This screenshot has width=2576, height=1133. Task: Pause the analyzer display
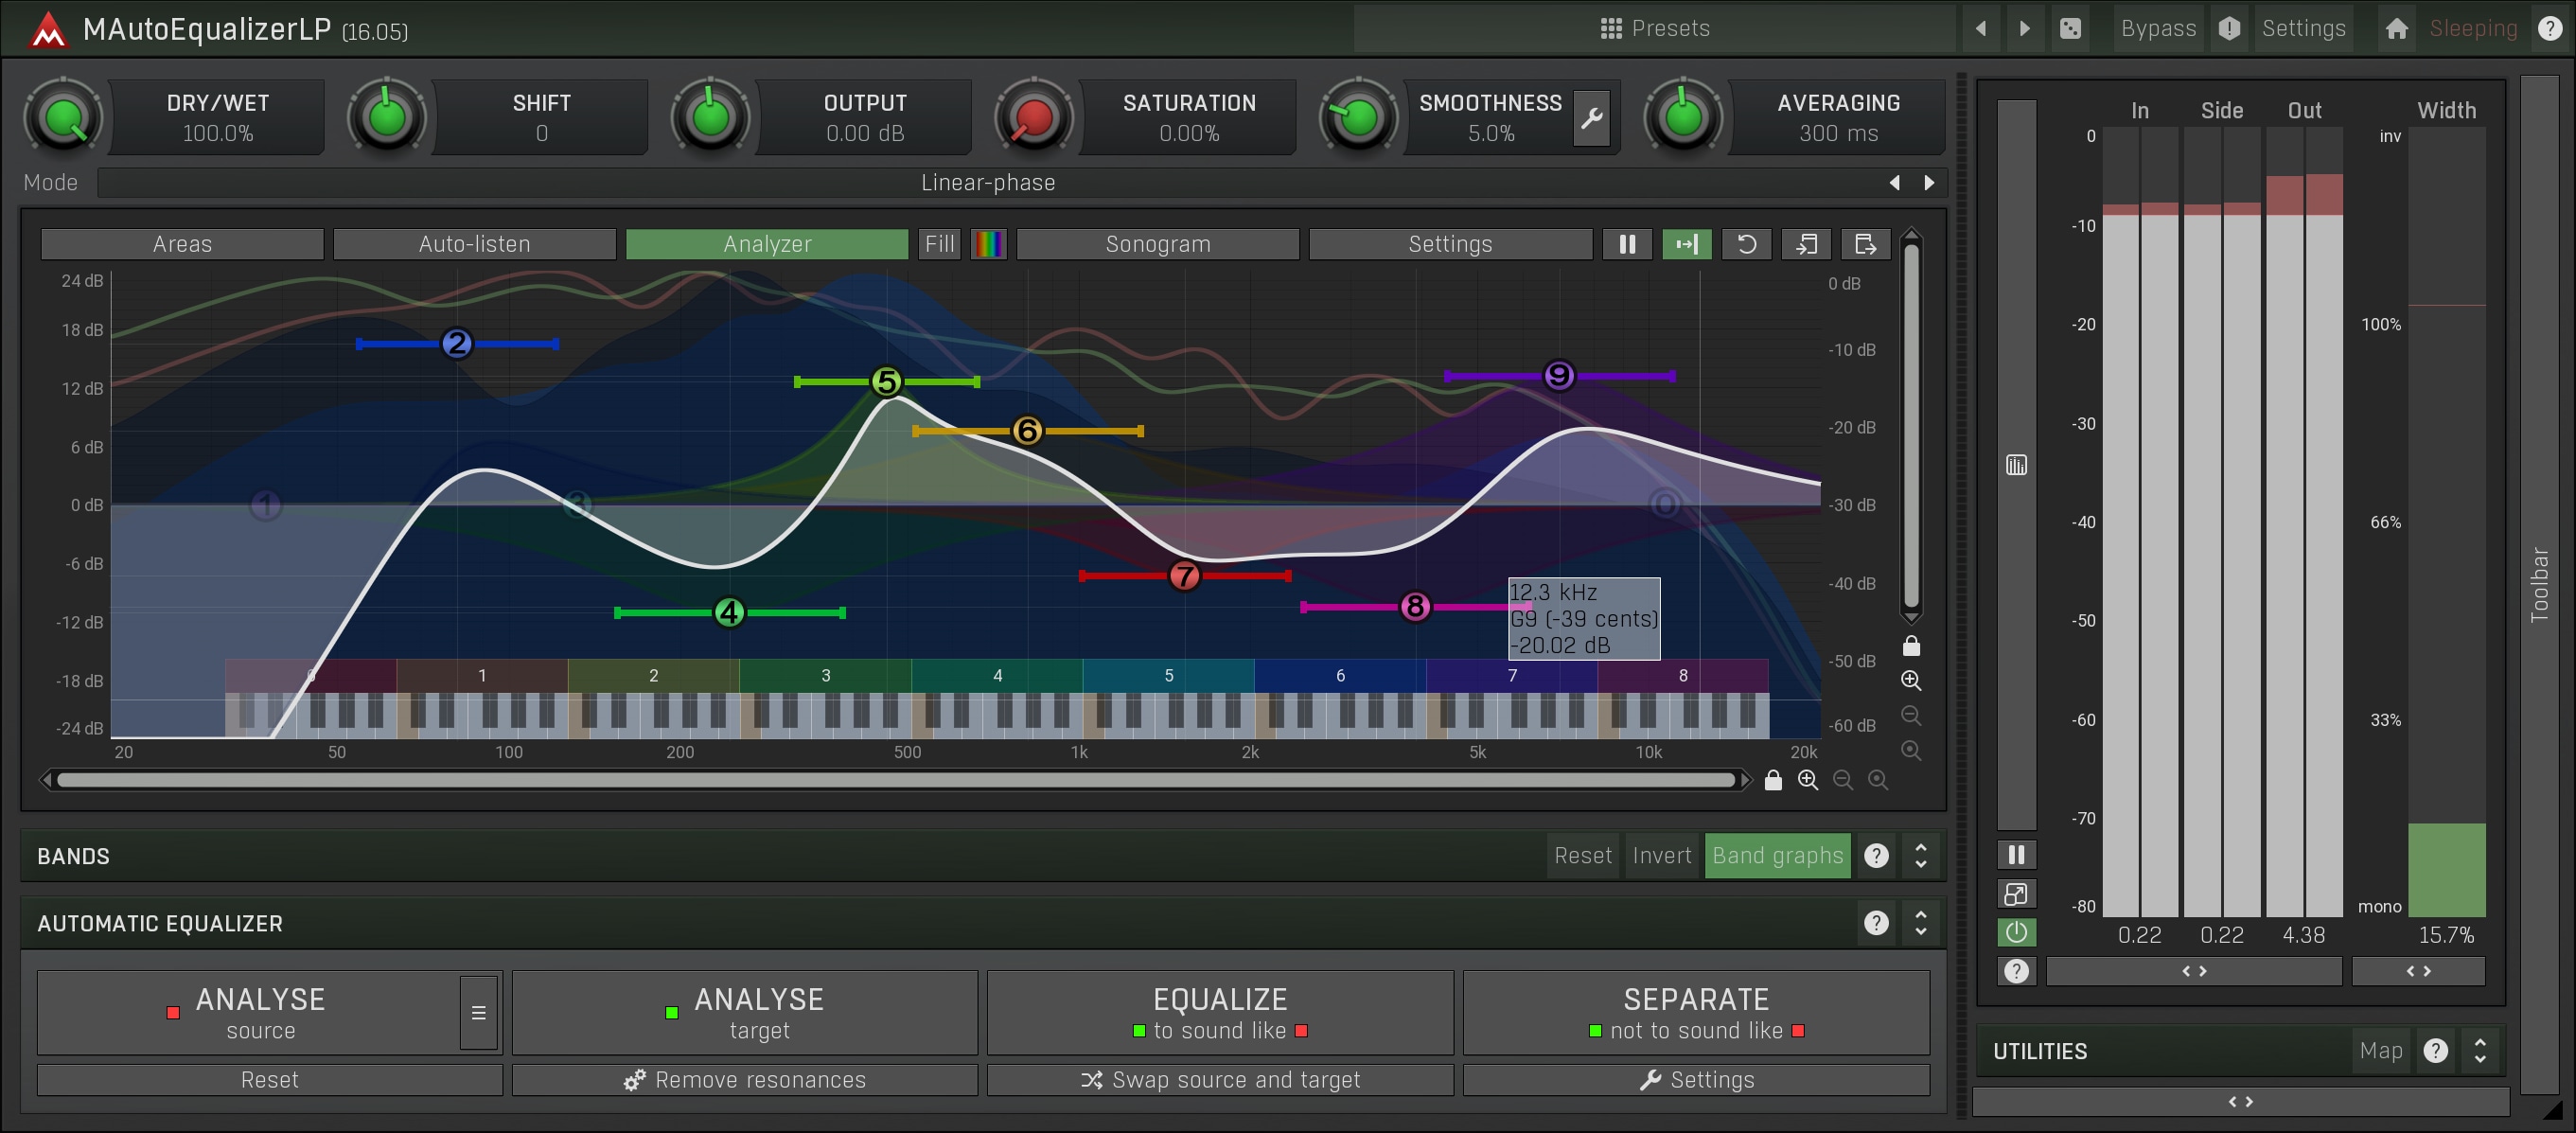click(x=1627, y=244)
